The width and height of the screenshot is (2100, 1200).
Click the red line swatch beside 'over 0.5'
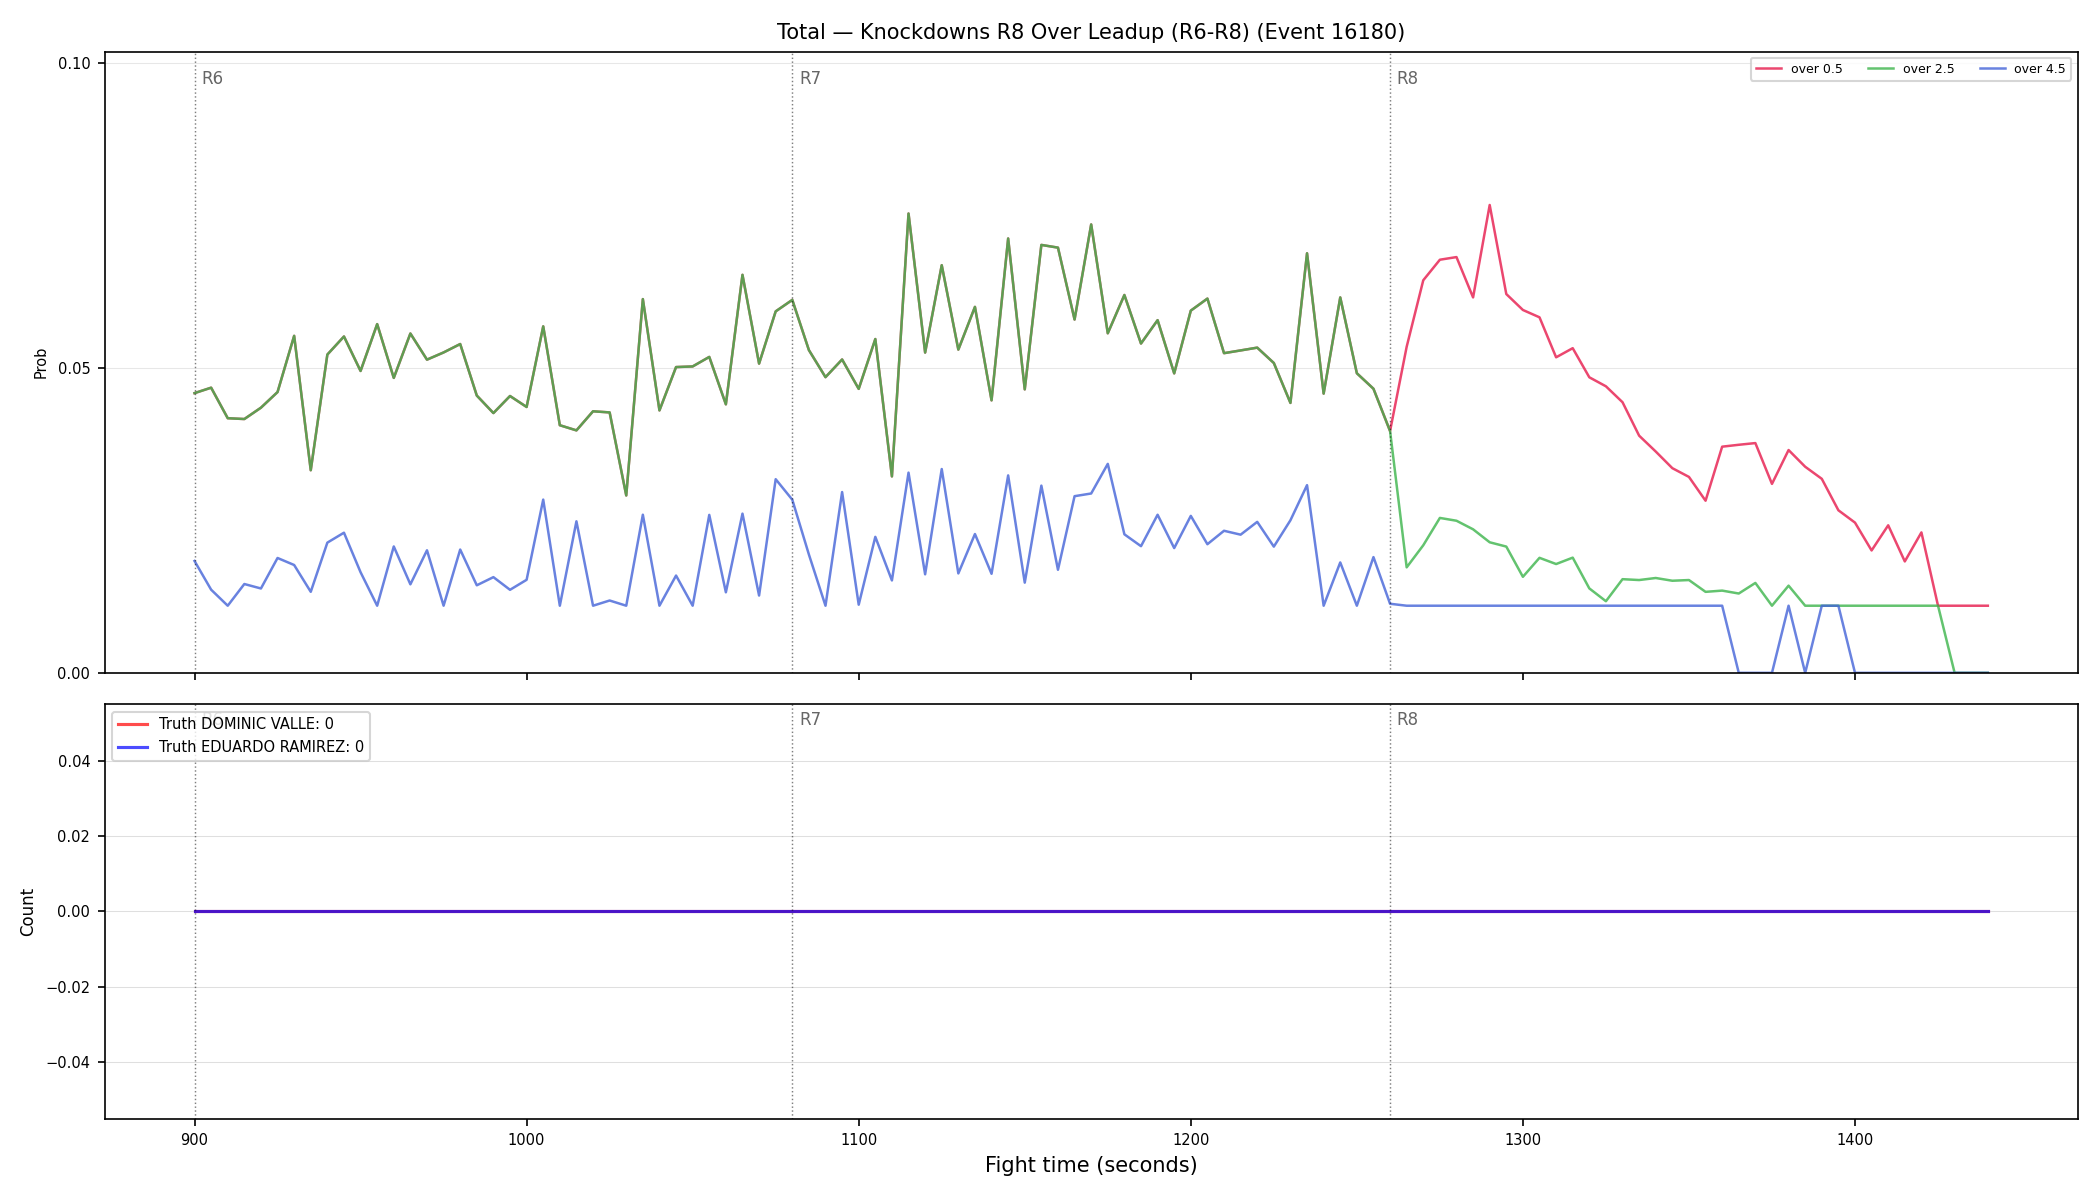click(x=1769, y=69)
